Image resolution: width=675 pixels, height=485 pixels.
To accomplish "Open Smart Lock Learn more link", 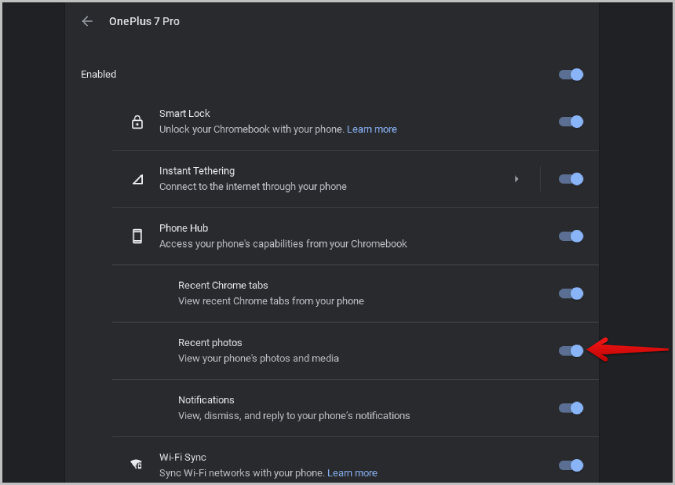I will [372, 130].
